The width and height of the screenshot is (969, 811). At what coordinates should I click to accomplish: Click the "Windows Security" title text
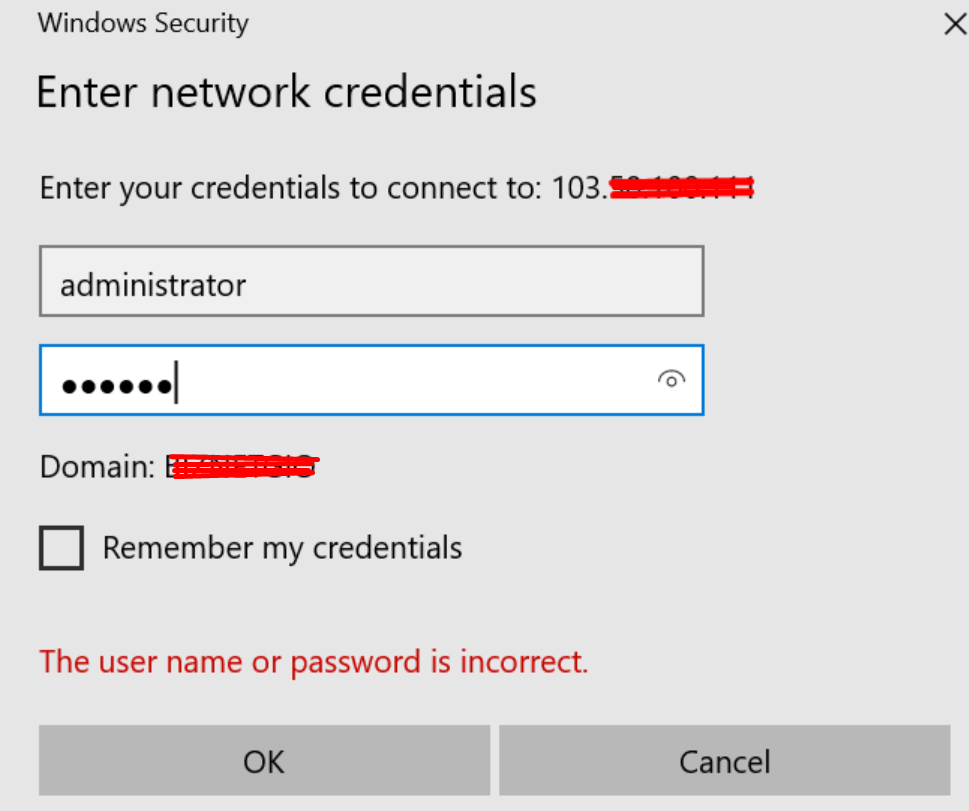click(142, 23)
